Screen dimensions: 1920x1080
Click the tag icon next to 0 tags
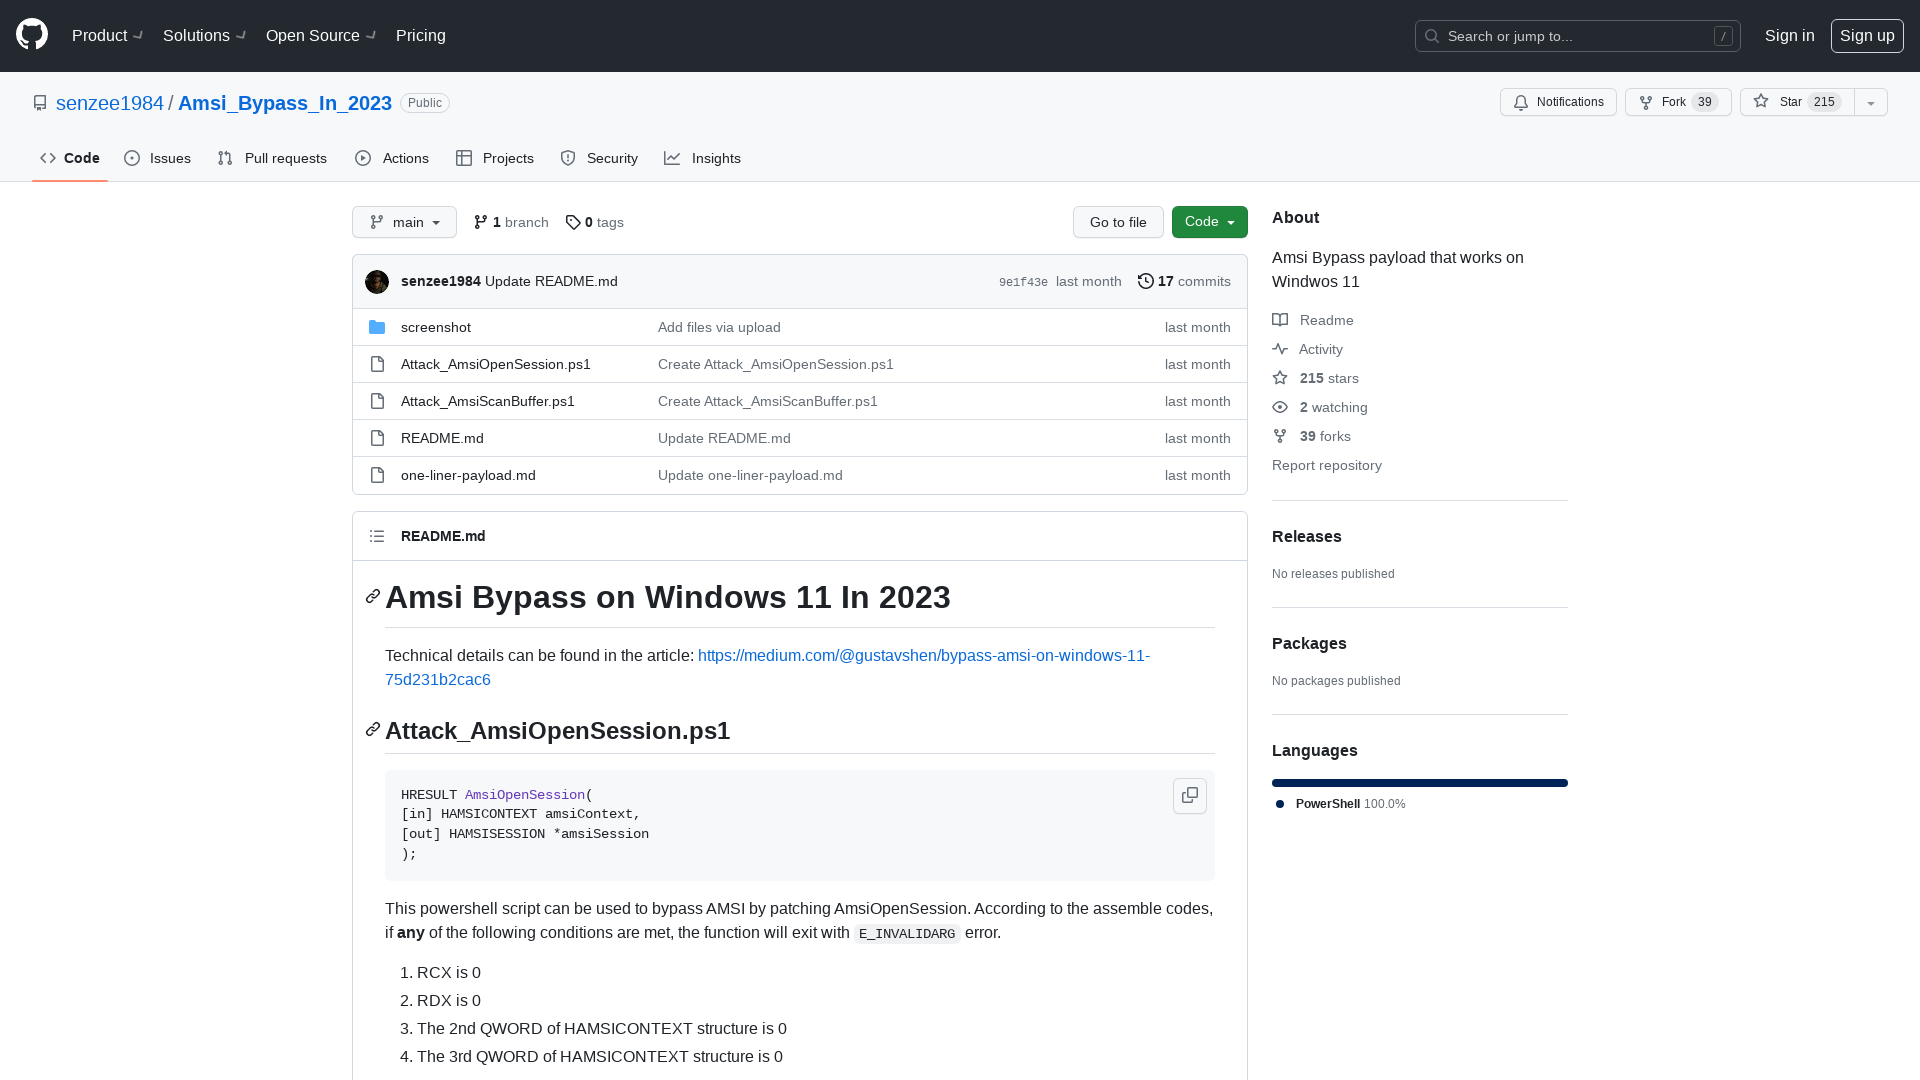point(573,222)
